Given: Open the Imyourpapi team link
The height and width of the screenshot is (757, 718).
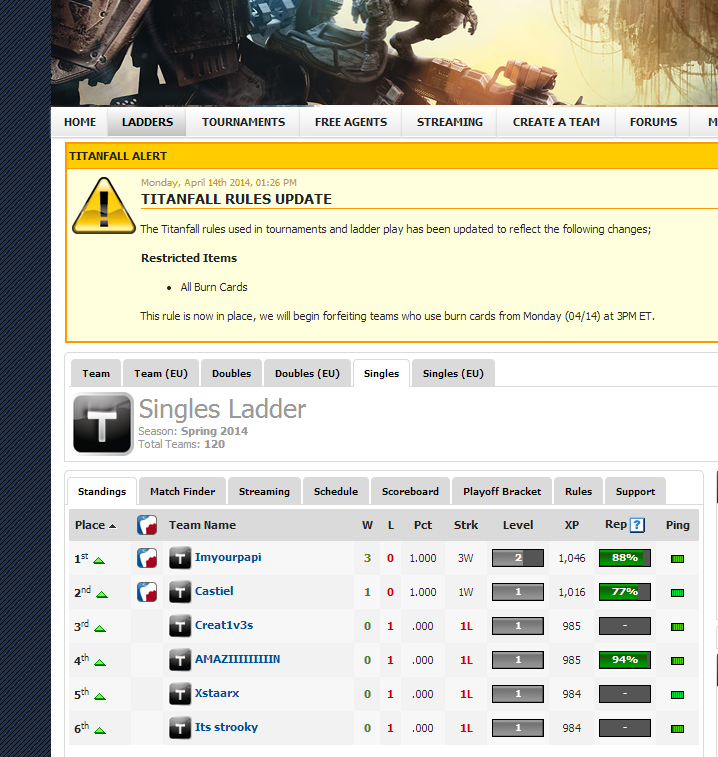Looking at the screenshot, I should click(228, 557).
